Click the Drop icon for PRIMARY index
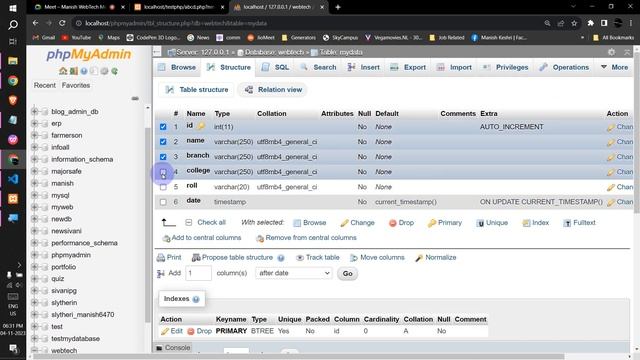 click(x=191, y=331)
